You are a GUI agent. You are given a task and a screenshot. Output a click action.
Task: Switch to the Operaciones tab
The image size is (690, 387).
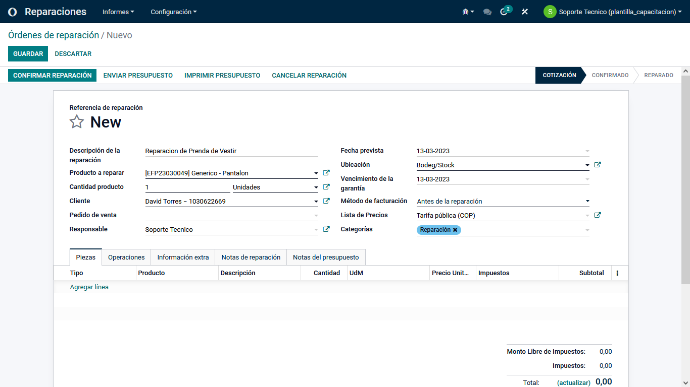[126, 257]
